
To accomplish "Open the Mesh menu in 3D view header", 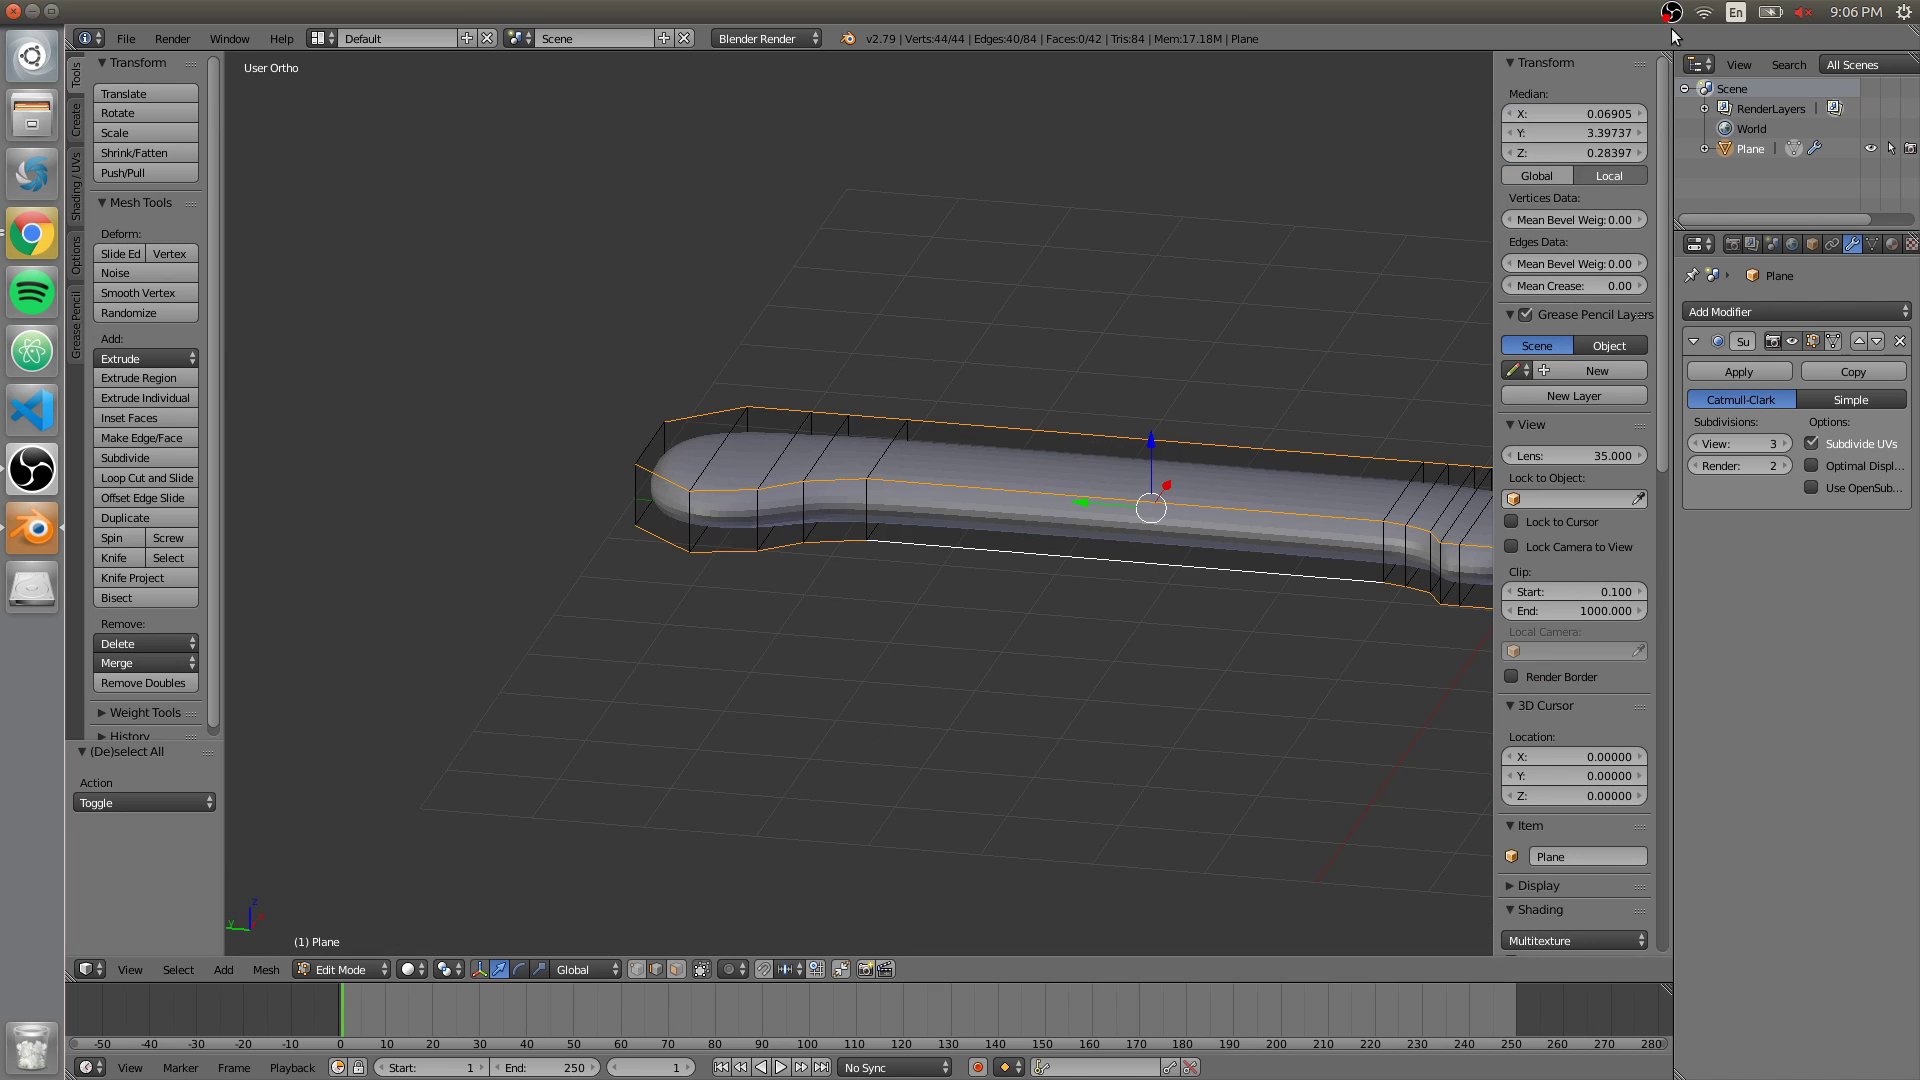I will tap(266, 969).
